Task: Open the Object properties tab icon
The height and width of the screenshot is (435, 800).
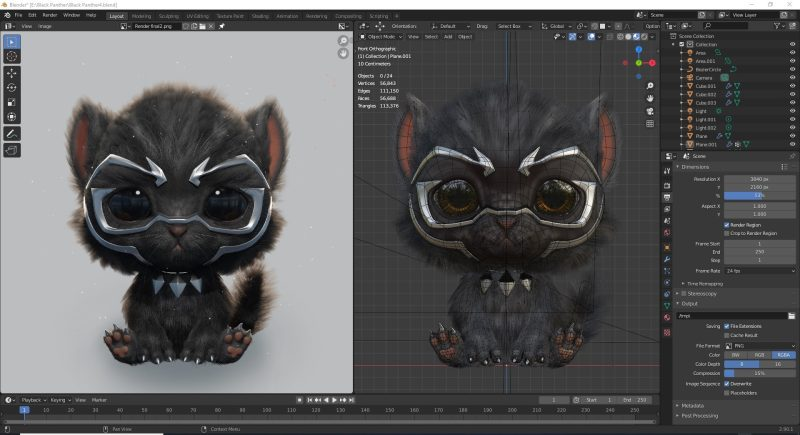Action: pos(667,247)
